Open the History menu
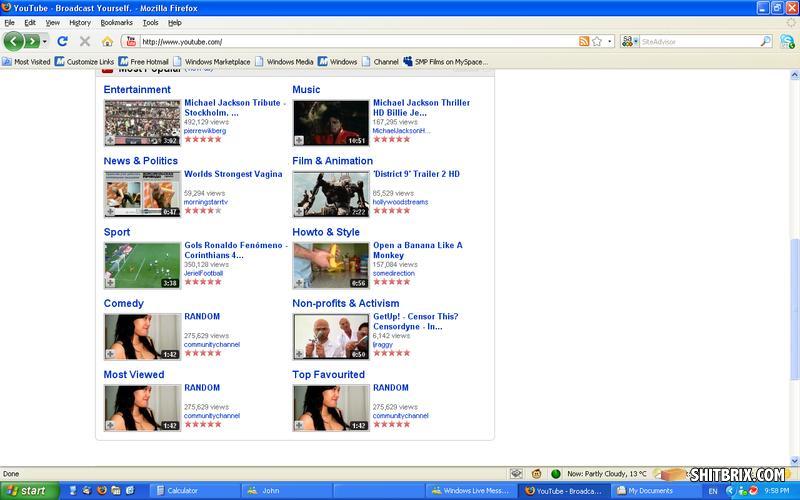This screenshot has width=800, height=500. pos(80,22)
